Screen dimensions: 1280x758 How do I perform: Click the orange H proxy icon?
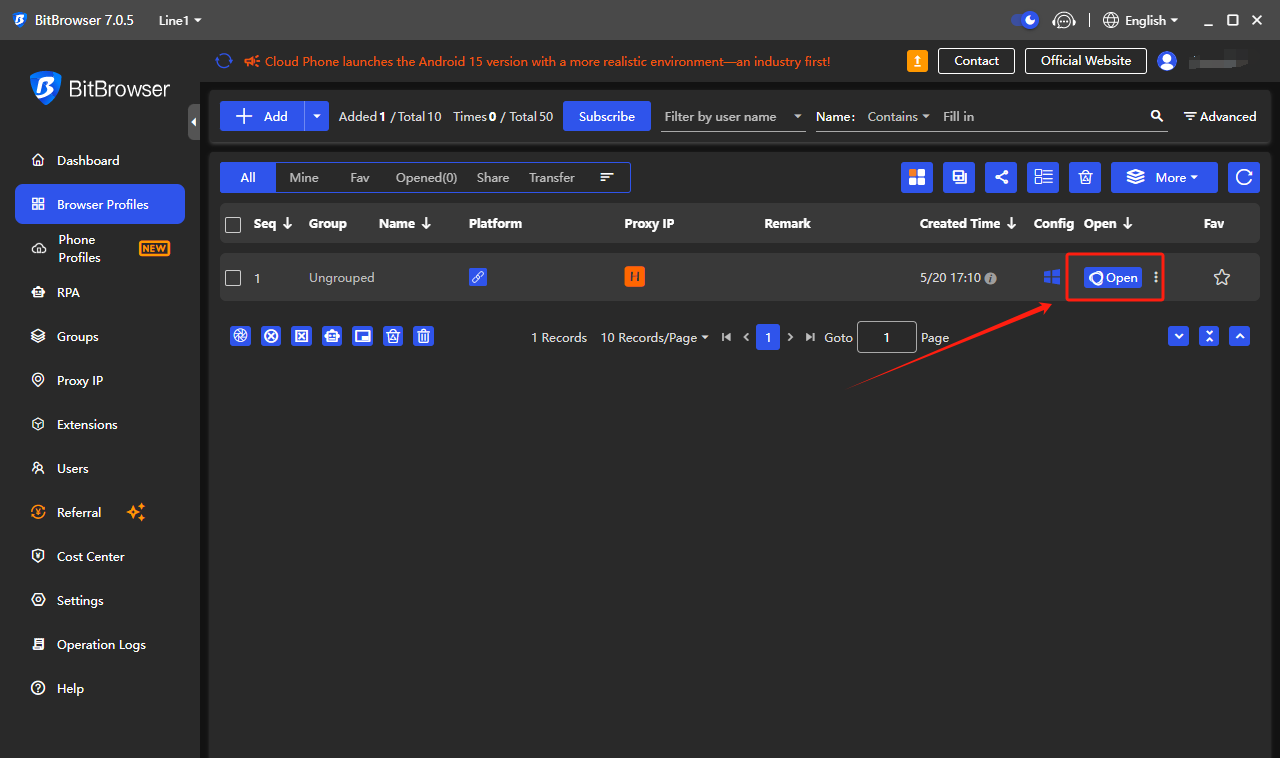(635, 277)
